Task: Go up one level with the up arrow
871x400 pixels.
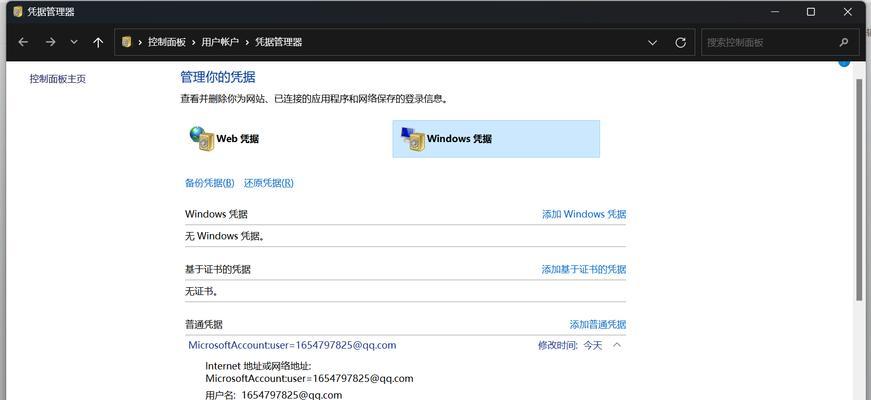Action: tap(98, 42)
